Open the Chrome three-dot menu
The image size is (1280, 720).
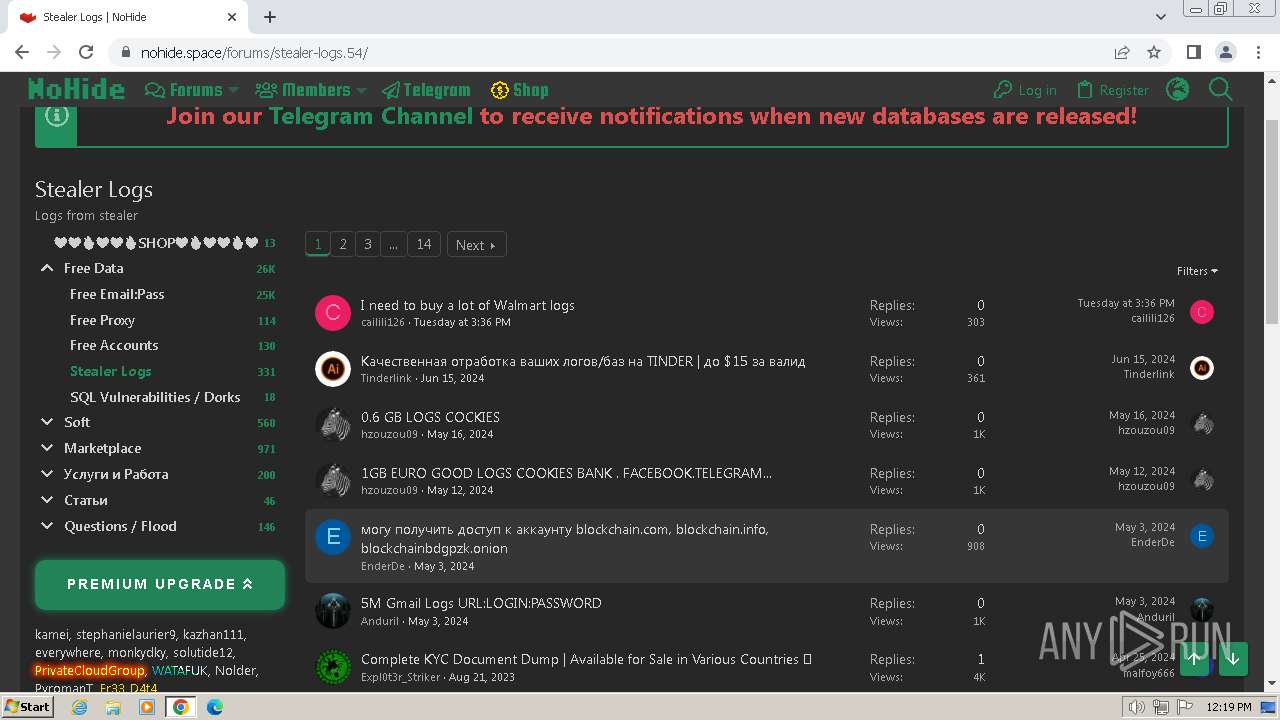pyautogui.click(x=1257, y=52)
